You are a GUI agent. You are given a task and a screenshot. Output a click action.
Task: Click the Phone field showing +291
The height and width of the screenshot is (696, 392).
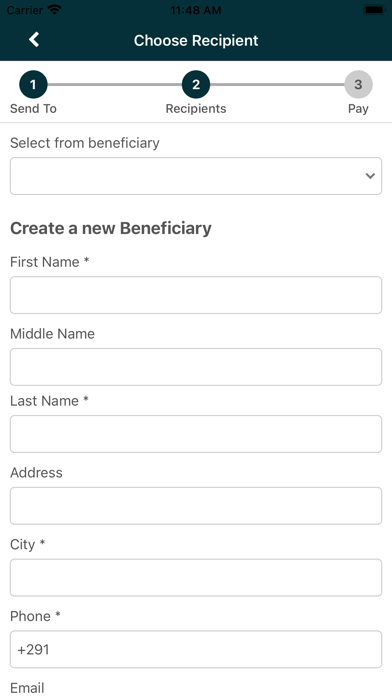coord(196,649)
